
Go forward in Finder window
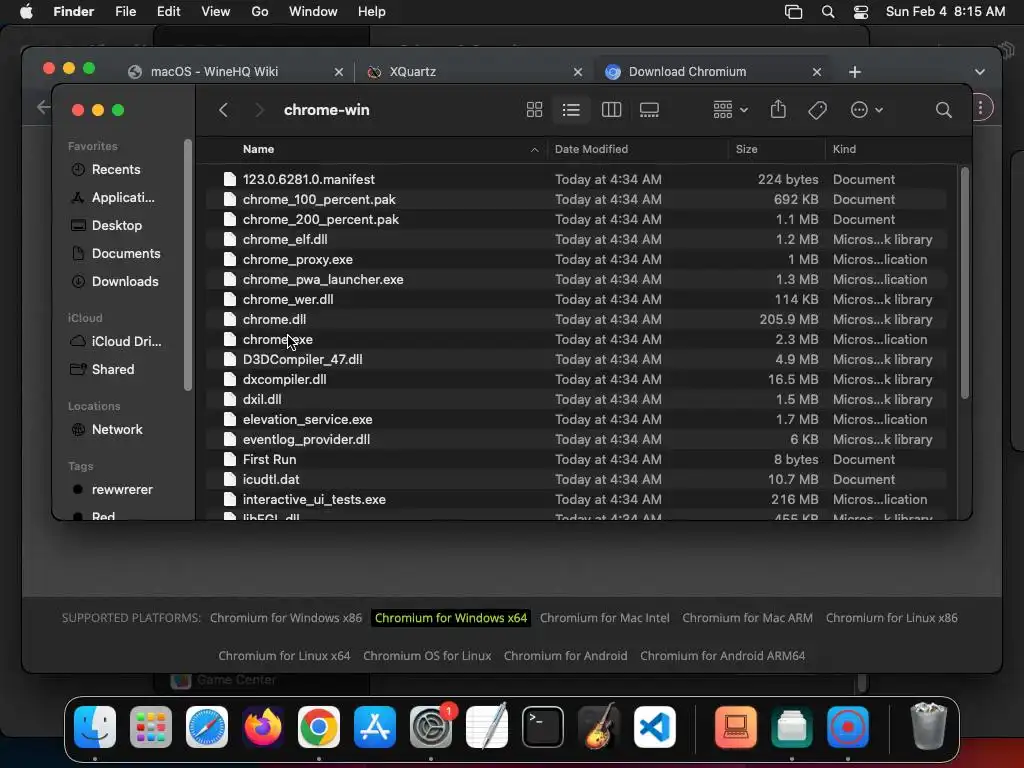tap(259, 110)
